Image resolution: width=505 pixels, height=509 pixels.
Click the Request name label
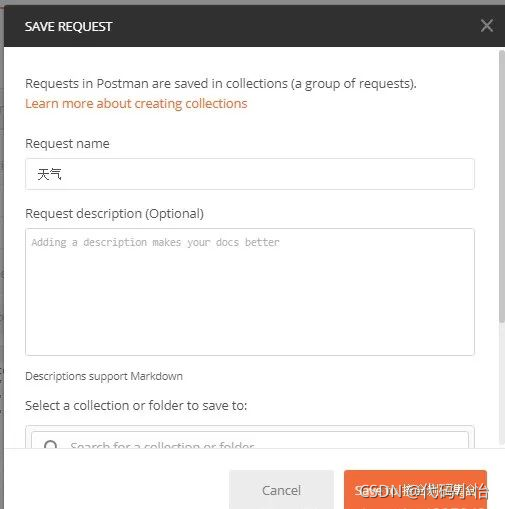point(67,144)
